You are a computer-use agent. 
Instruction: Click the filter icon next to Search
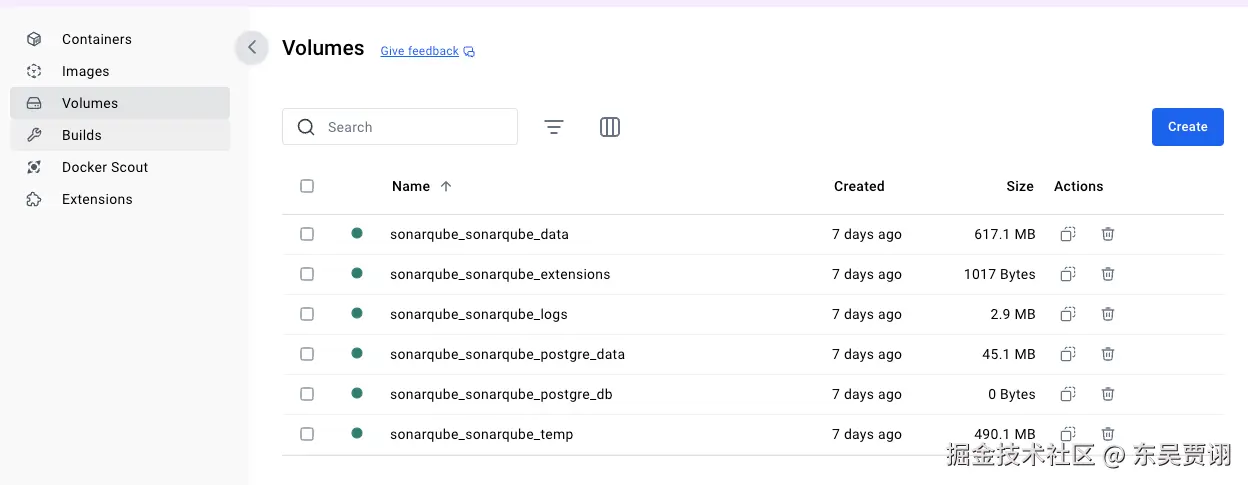(554, 127)
